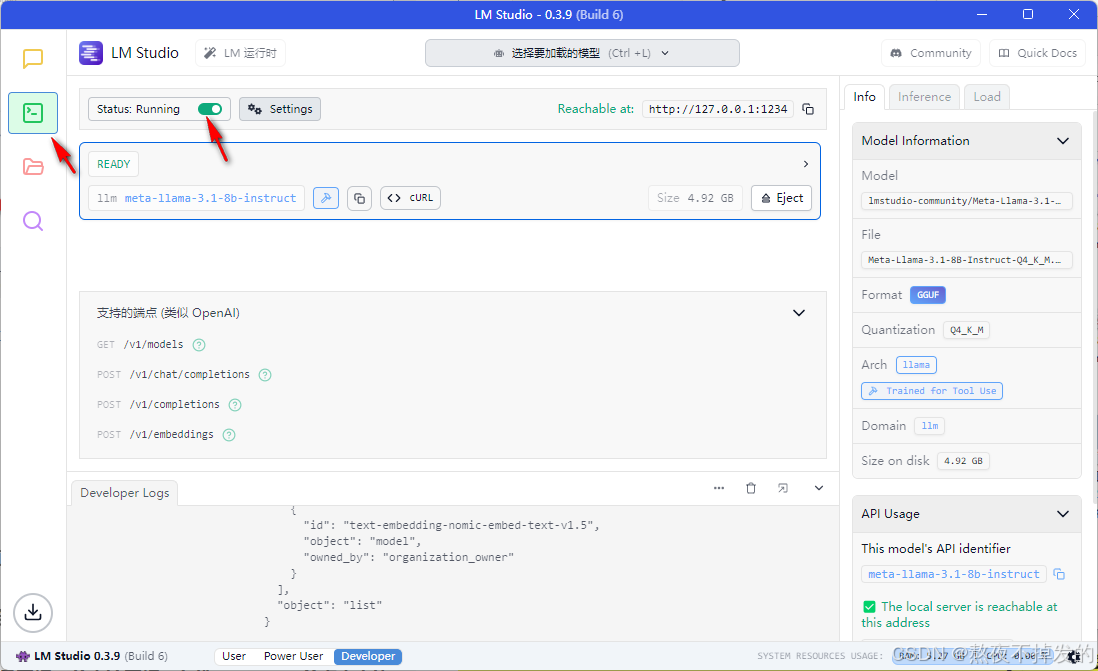Toggle the server Status Running switch
The width and height of the screenshot is (1098, 671).
(x=209, y=109)
